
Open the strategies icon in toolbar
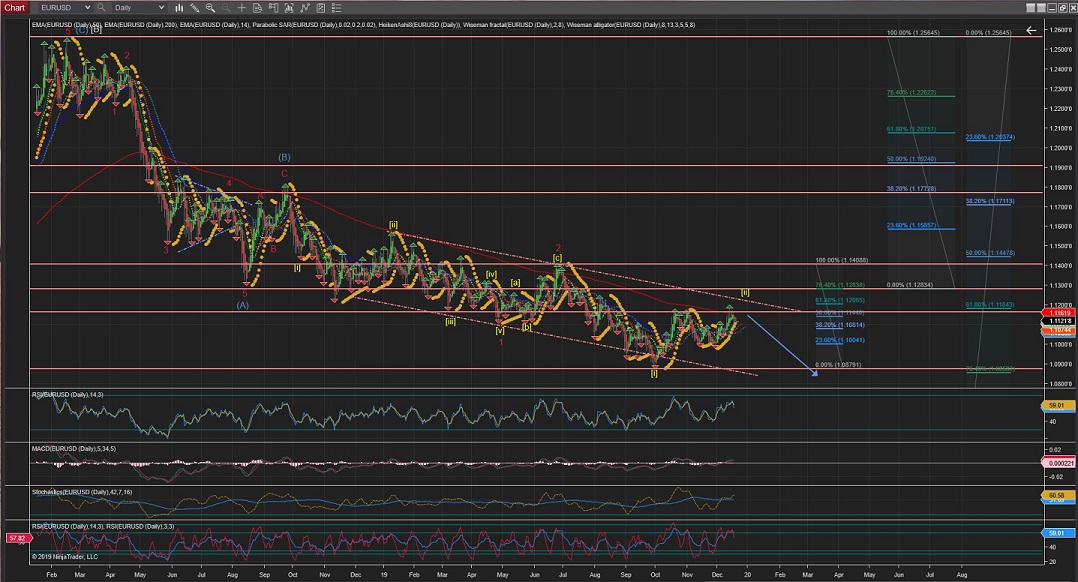[305, 7]
